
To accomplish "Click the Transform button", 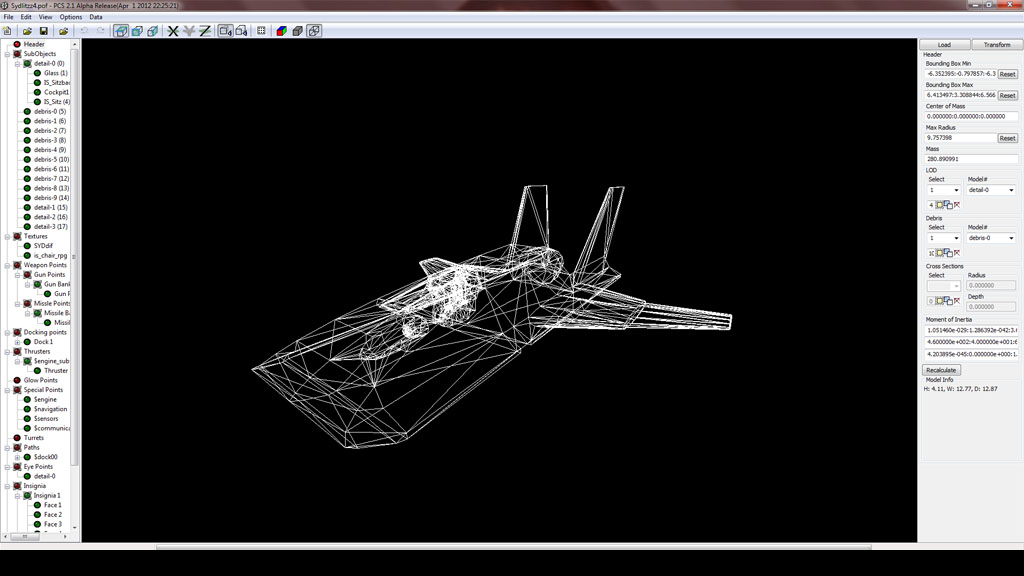I will tap(996, 45).
